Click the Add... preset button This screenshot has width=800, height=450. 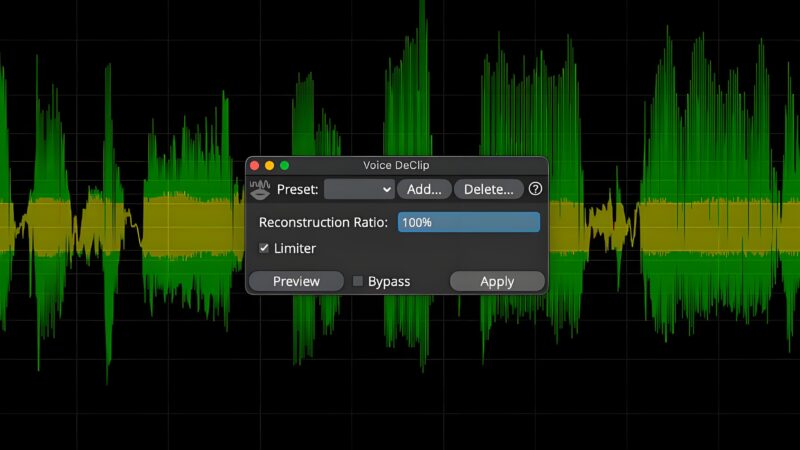point(424,189)
